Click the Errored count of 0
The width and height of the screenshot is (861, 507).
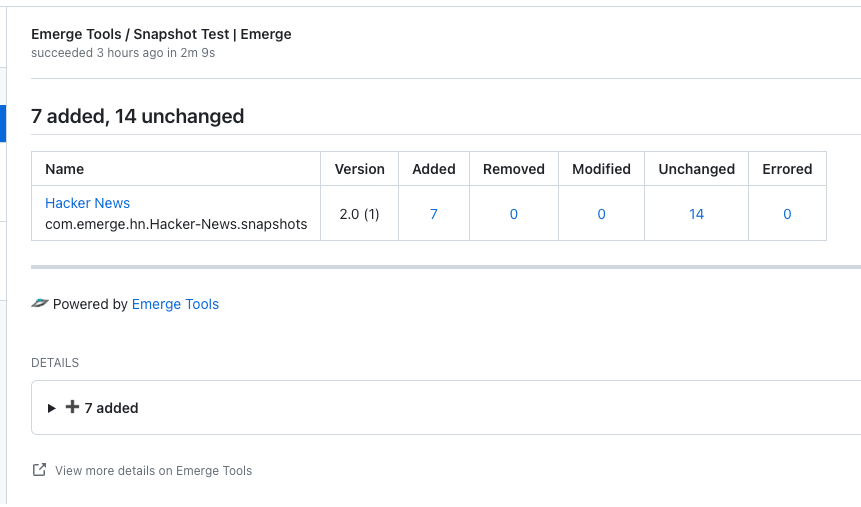[787, 214]
